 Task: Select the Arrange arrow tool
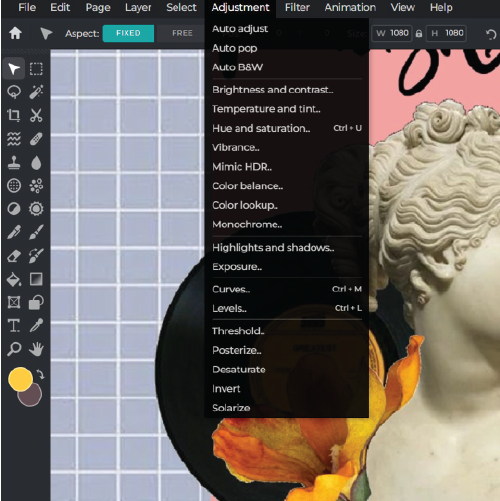tap(14, 69)
